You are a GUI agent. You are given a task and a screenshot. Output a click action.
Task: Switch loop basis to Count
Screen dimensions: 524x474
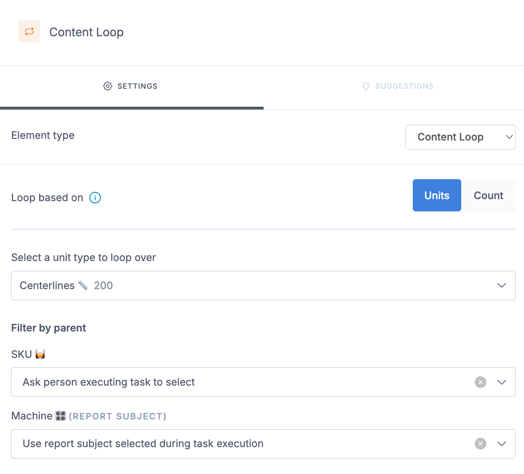tap(488, 195)
